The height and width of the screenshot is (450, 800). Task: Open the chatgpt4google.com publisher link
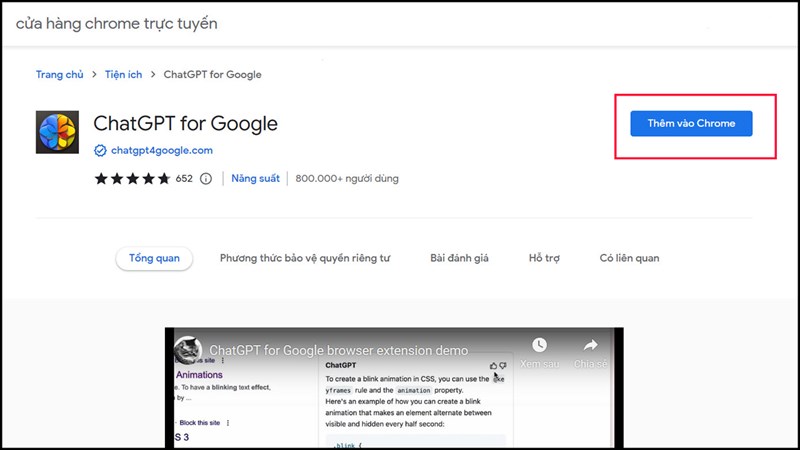click(x=162, y=151)
